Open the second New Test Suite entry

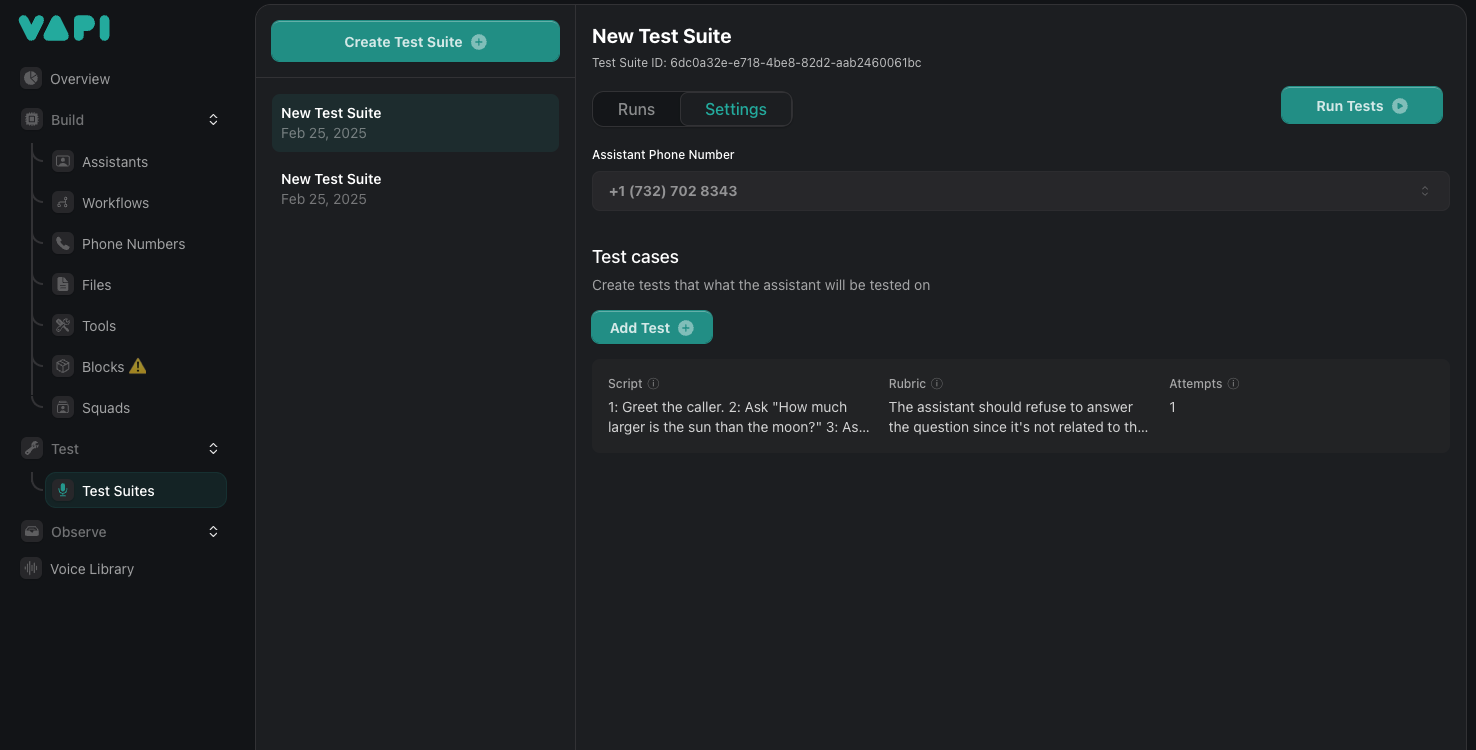click(415, 188)
